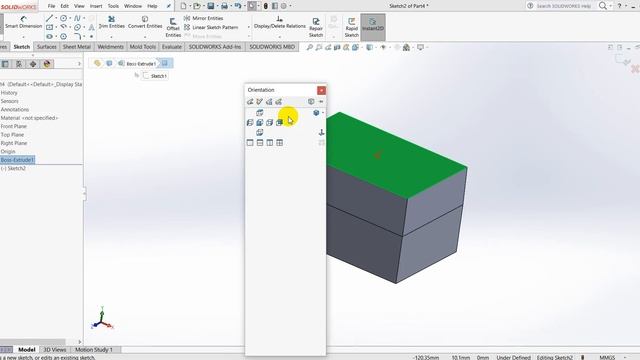Select the Top view cube in Orientation panel
Viewport: 640px width, 360px height.
pyautogui.click(x=260, y=113)
